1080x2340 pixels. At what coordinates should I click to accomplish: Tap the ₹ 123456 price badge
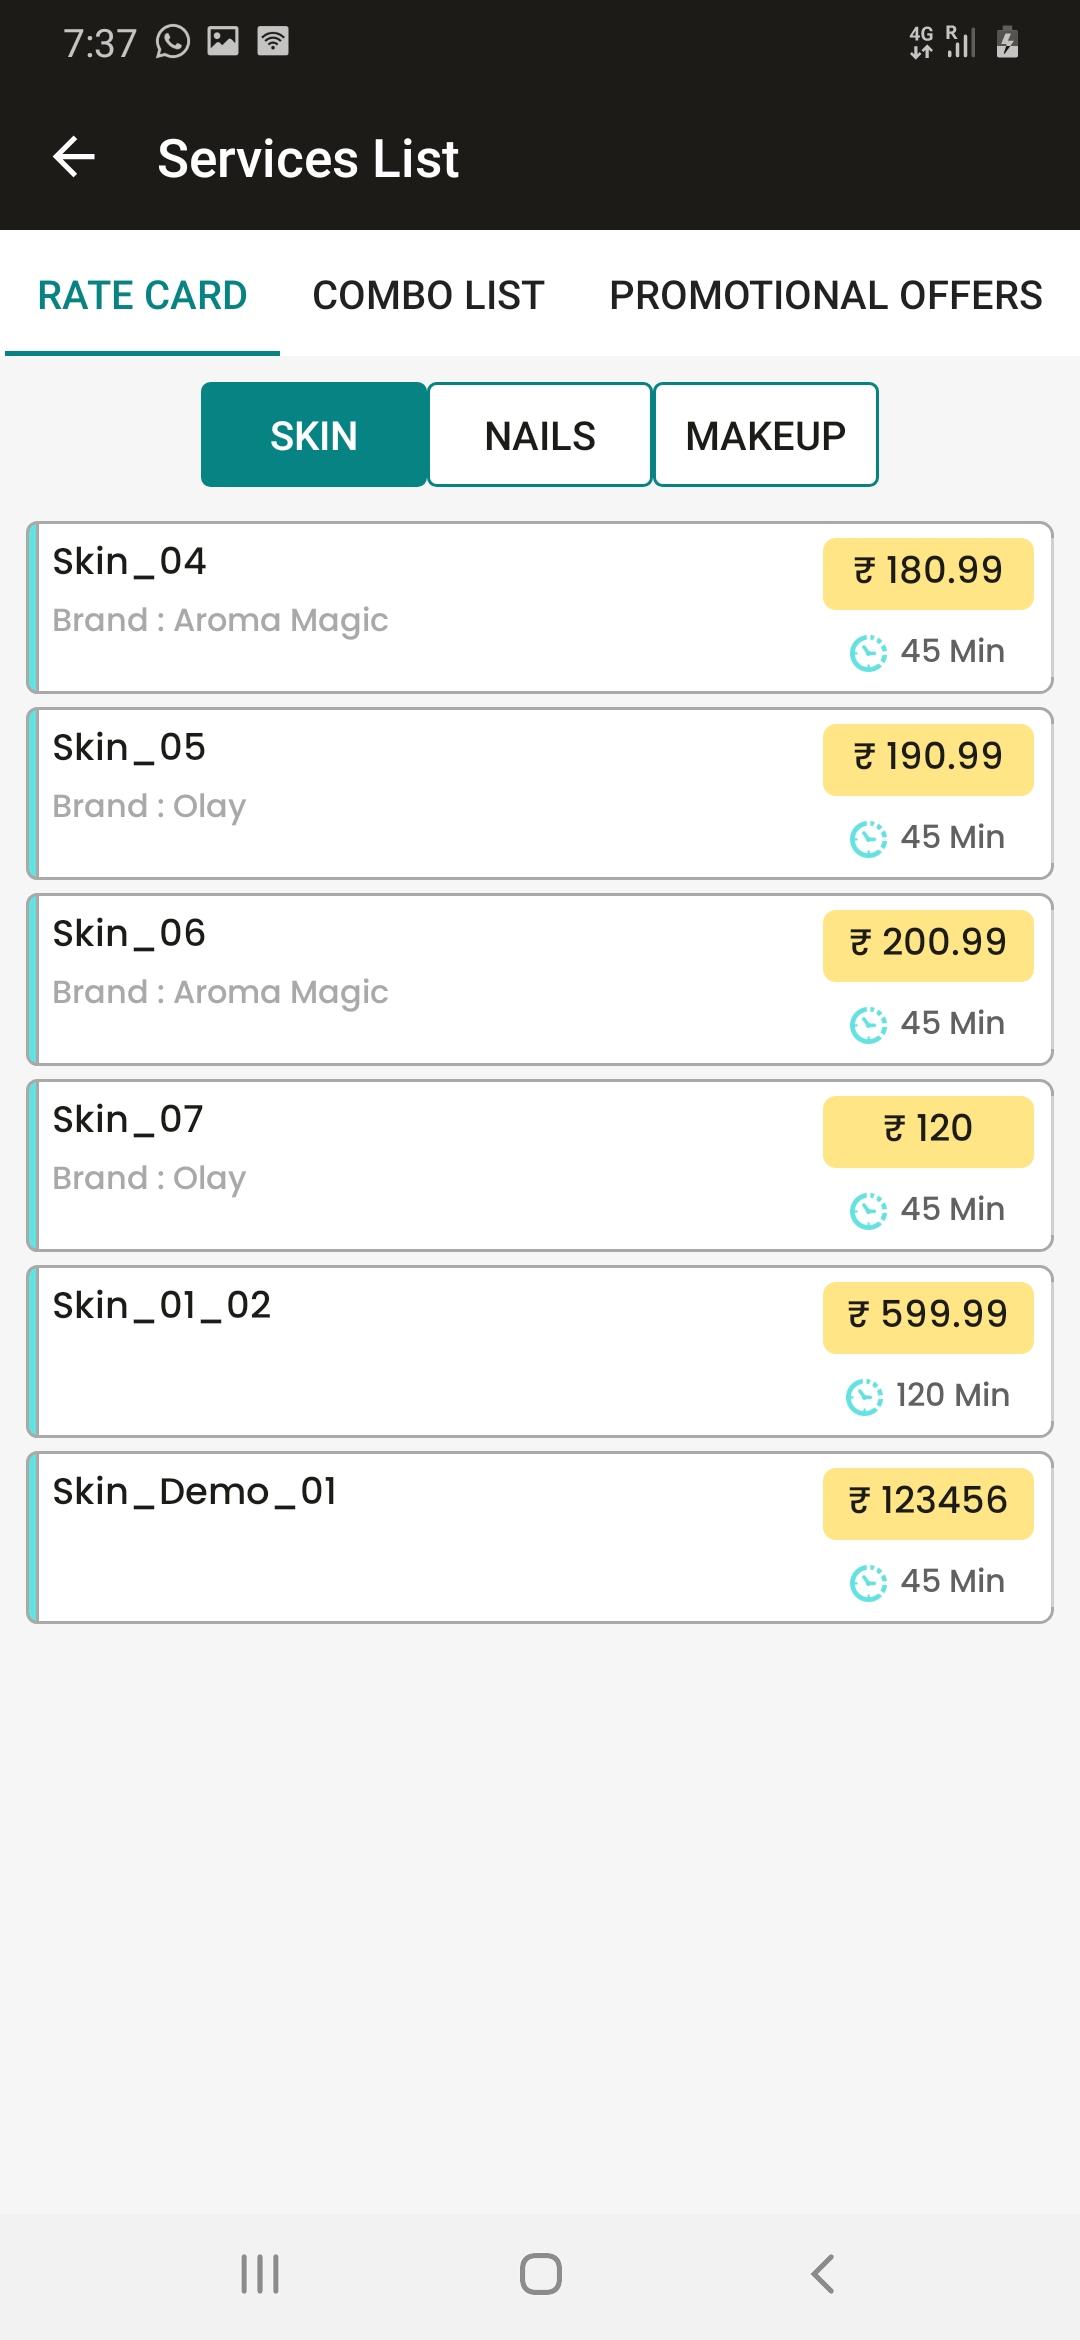click(928, 1503)
